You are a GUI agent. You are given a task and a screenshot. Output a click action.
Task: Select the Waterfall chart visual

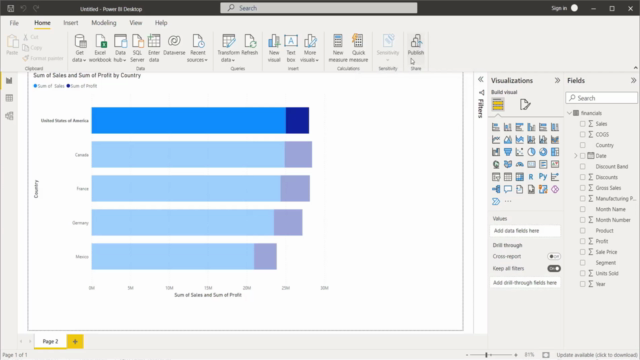click(496, 152)
